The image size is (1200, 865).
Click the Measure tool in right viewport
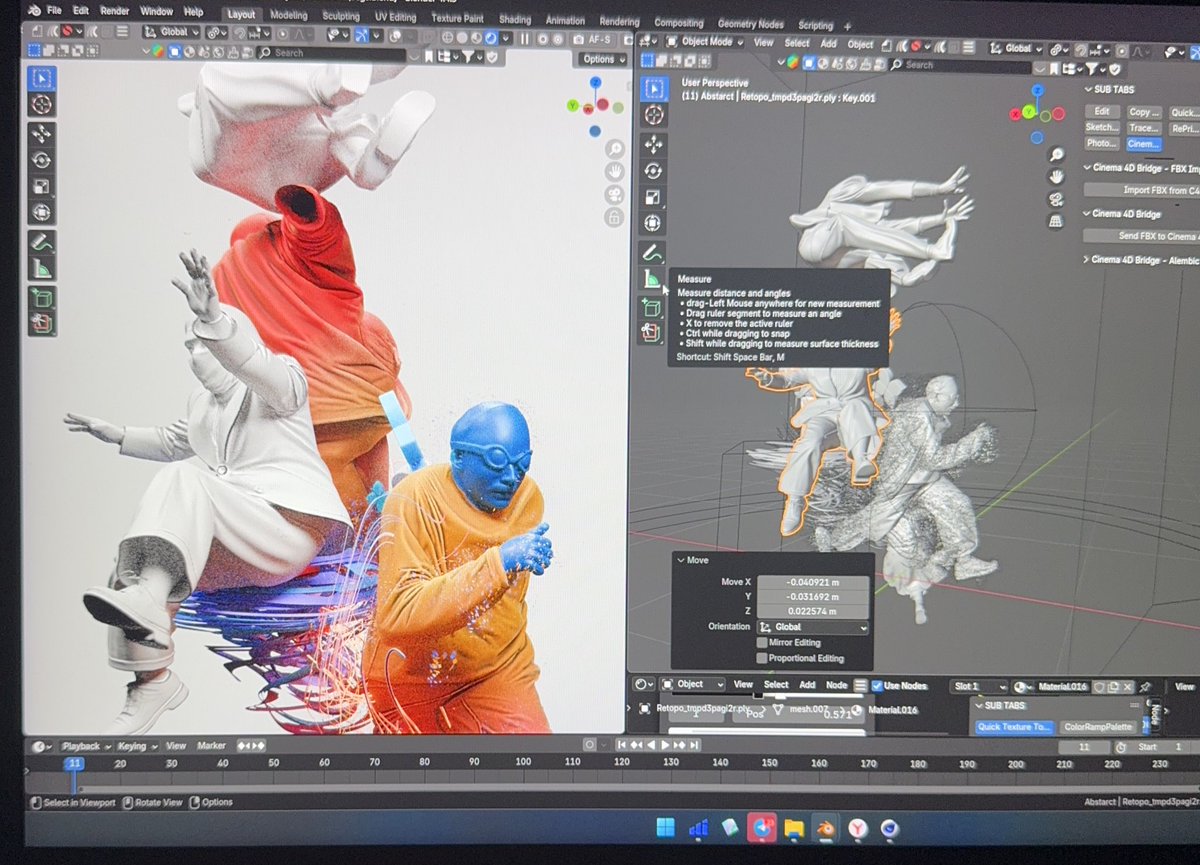652,279
